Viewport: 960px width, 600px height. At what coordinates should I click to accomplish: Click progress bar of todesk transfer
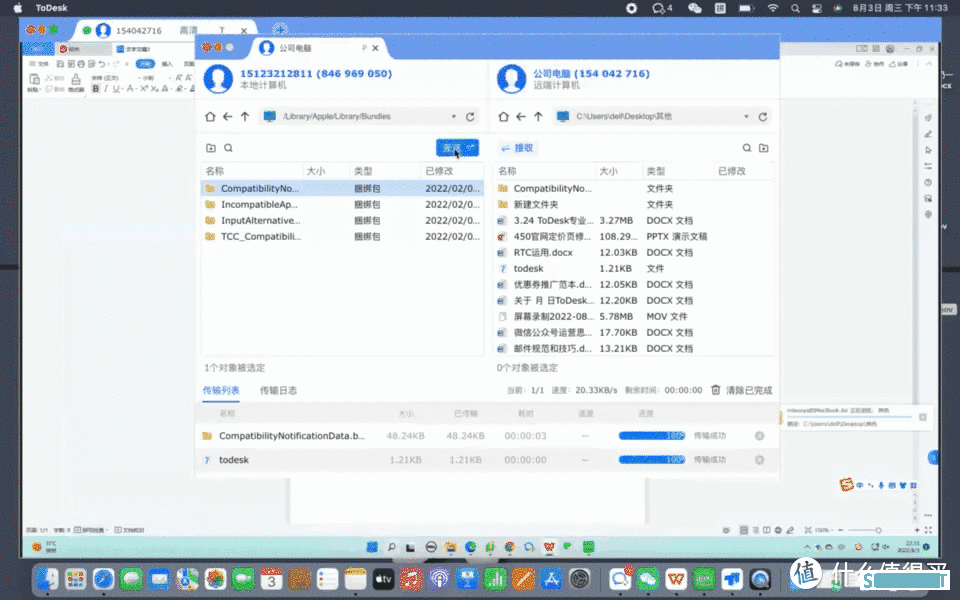pyautogui.click(x=651, y=459)
